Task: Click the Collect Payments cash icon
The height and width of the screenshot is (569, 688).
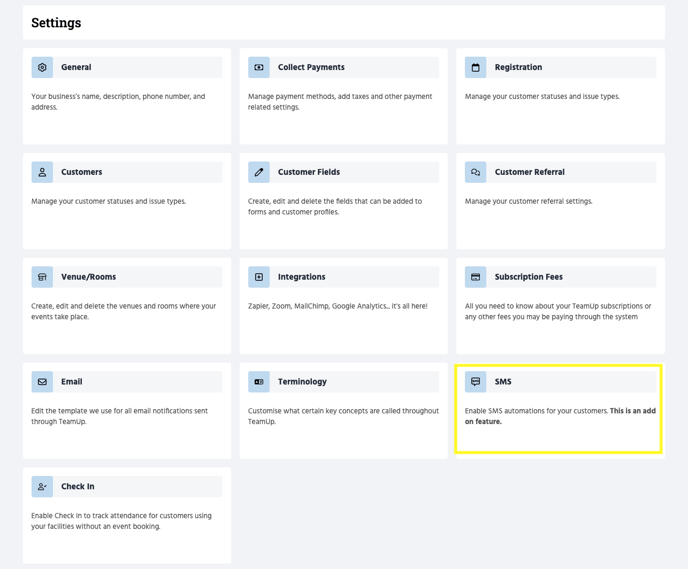Action: 259,68
